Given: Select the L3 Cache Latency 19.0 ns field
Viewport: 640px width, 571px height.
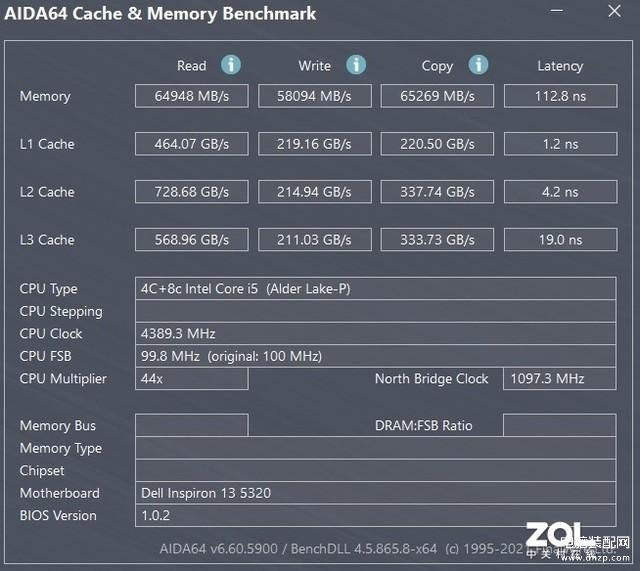Looking at the screenshot, I should (x=560, y=240).
